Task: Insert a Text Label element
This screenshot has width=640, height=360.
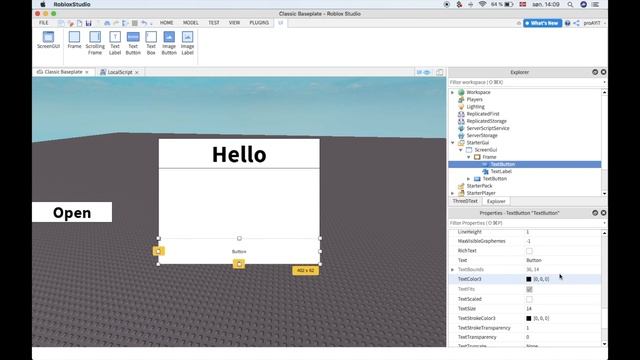Action: [x=115, y=43]
